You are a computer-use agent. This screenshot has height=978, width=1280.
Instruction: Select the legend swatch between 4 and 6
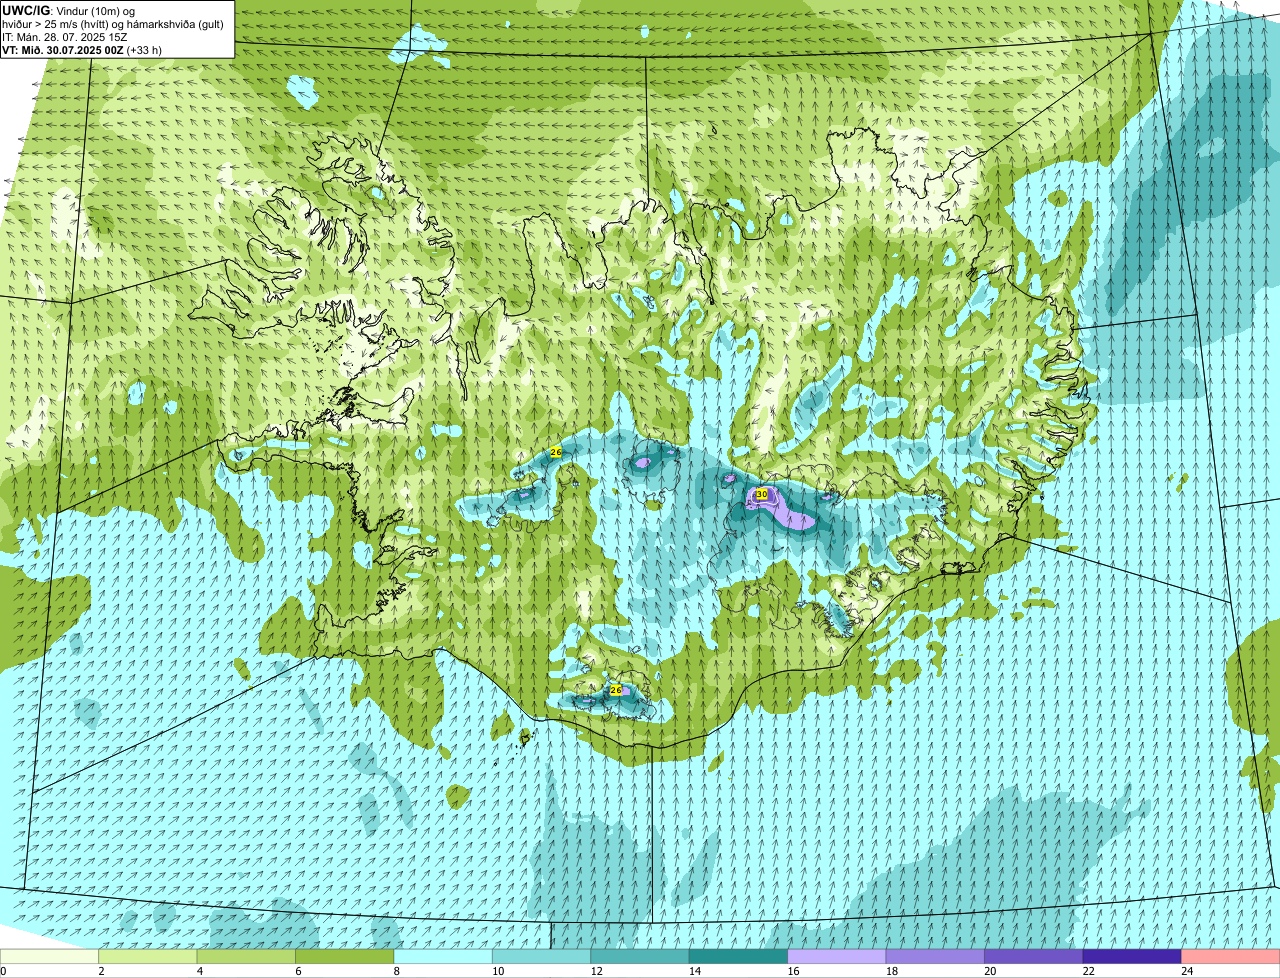pos(246,956)
